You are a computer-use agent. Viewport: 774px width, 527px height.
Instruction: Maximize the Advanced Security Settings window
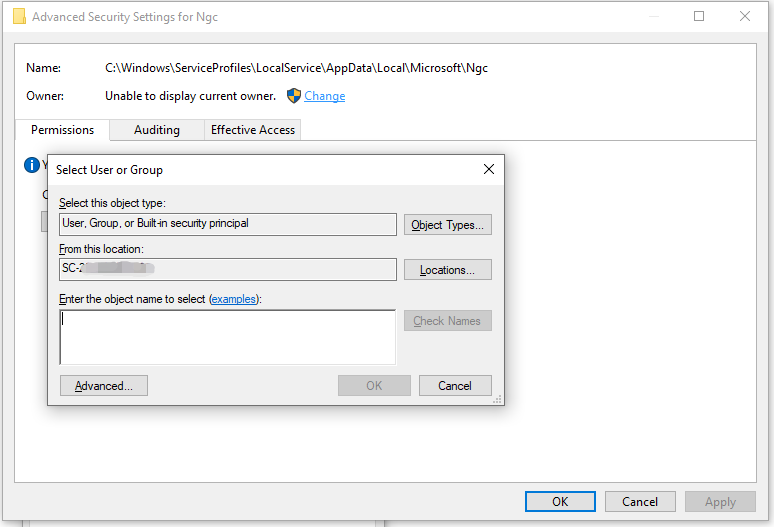pos(699,16)
